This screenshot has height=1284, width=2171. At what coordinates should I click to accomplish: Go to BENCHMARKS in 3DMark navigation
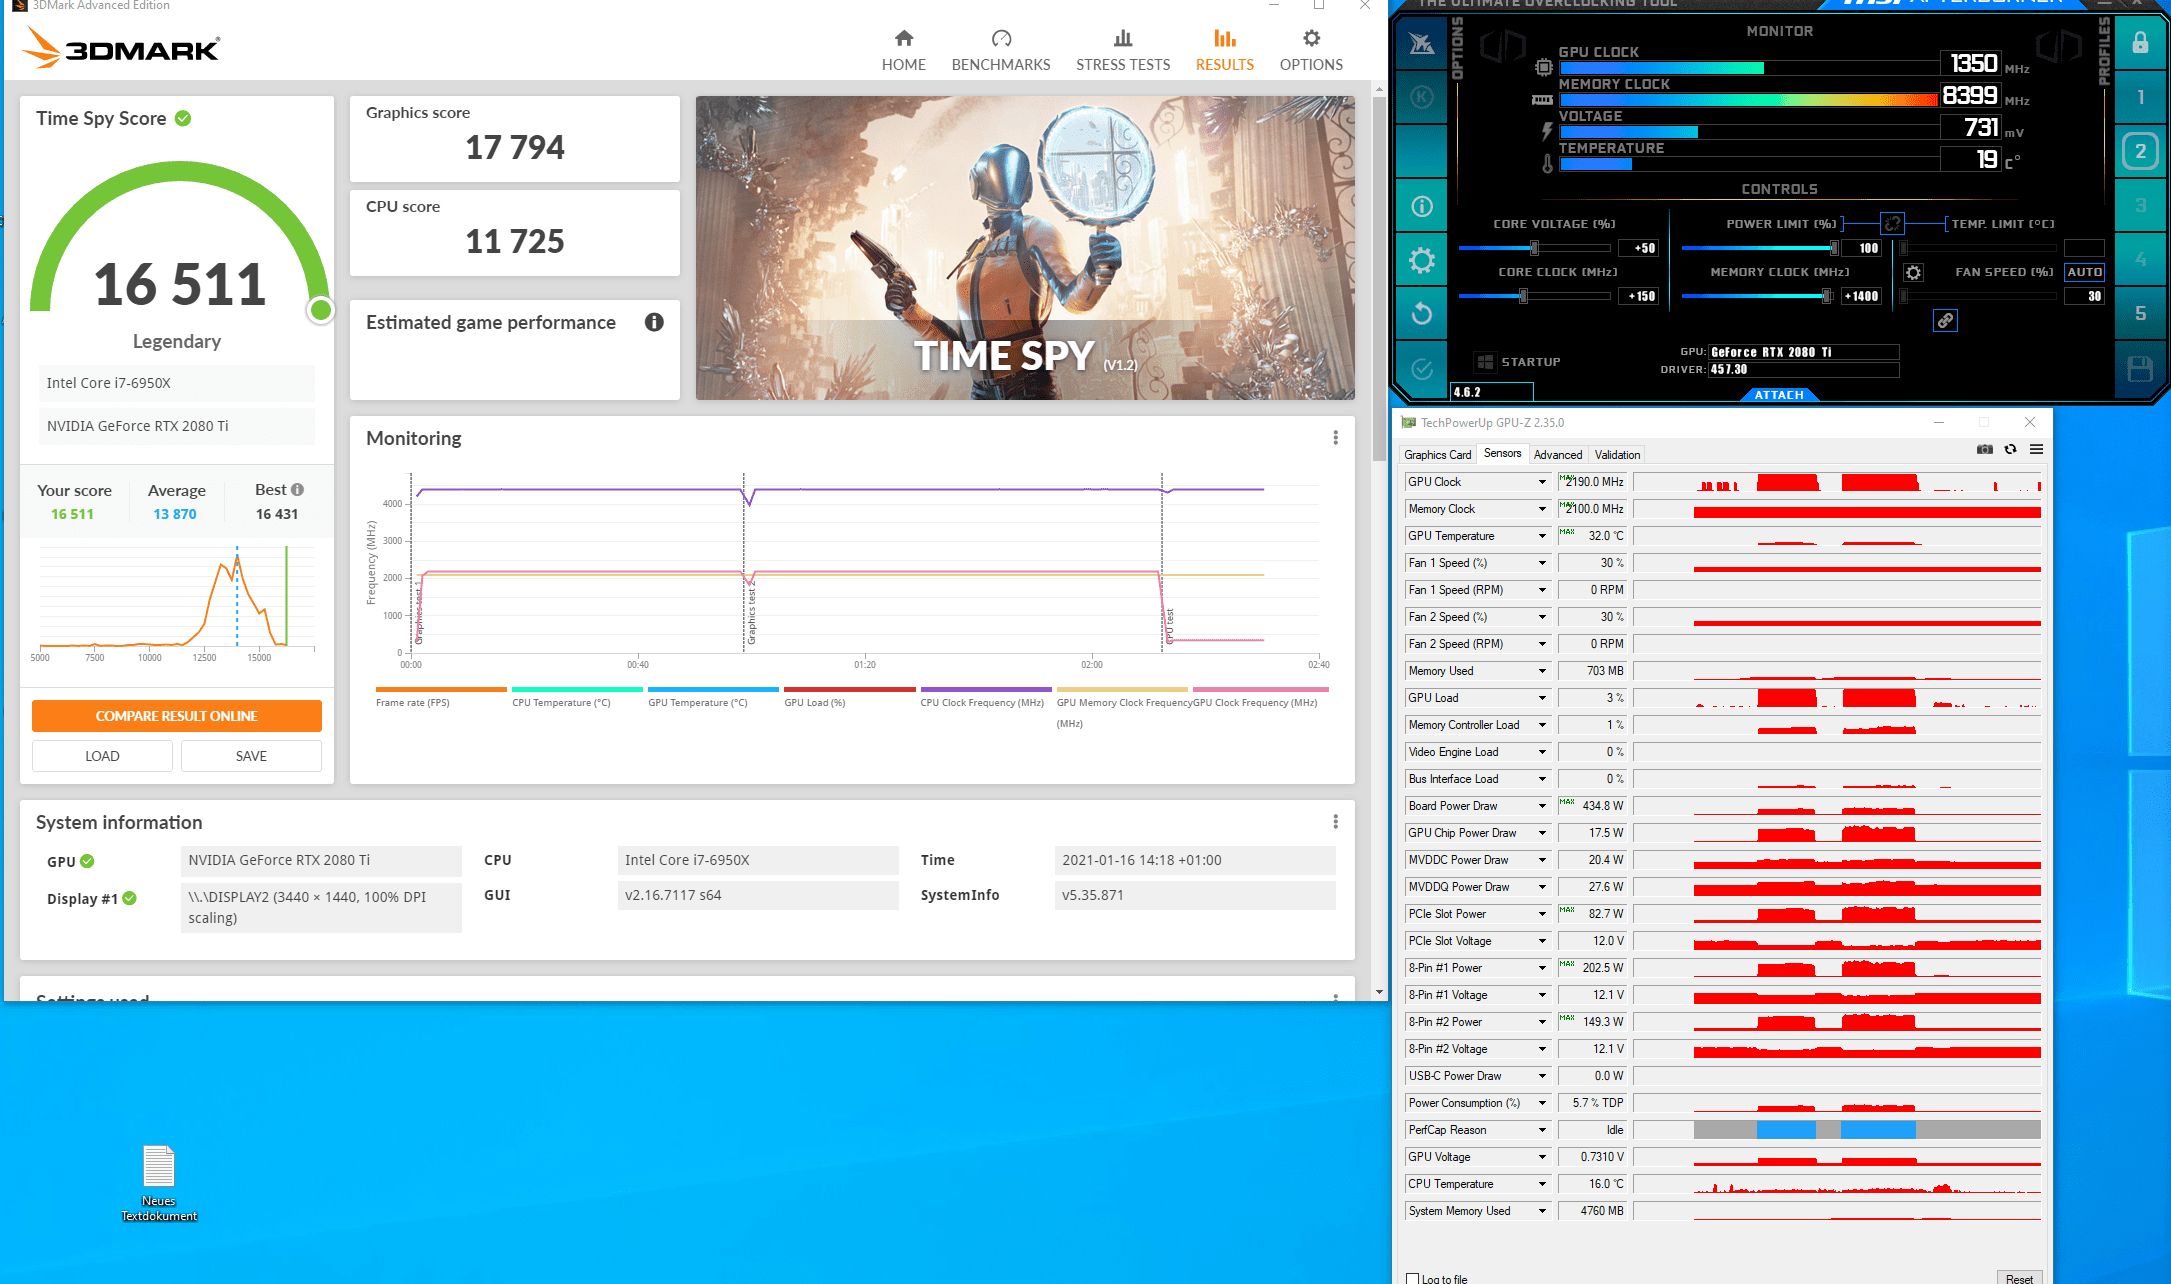1001,50
